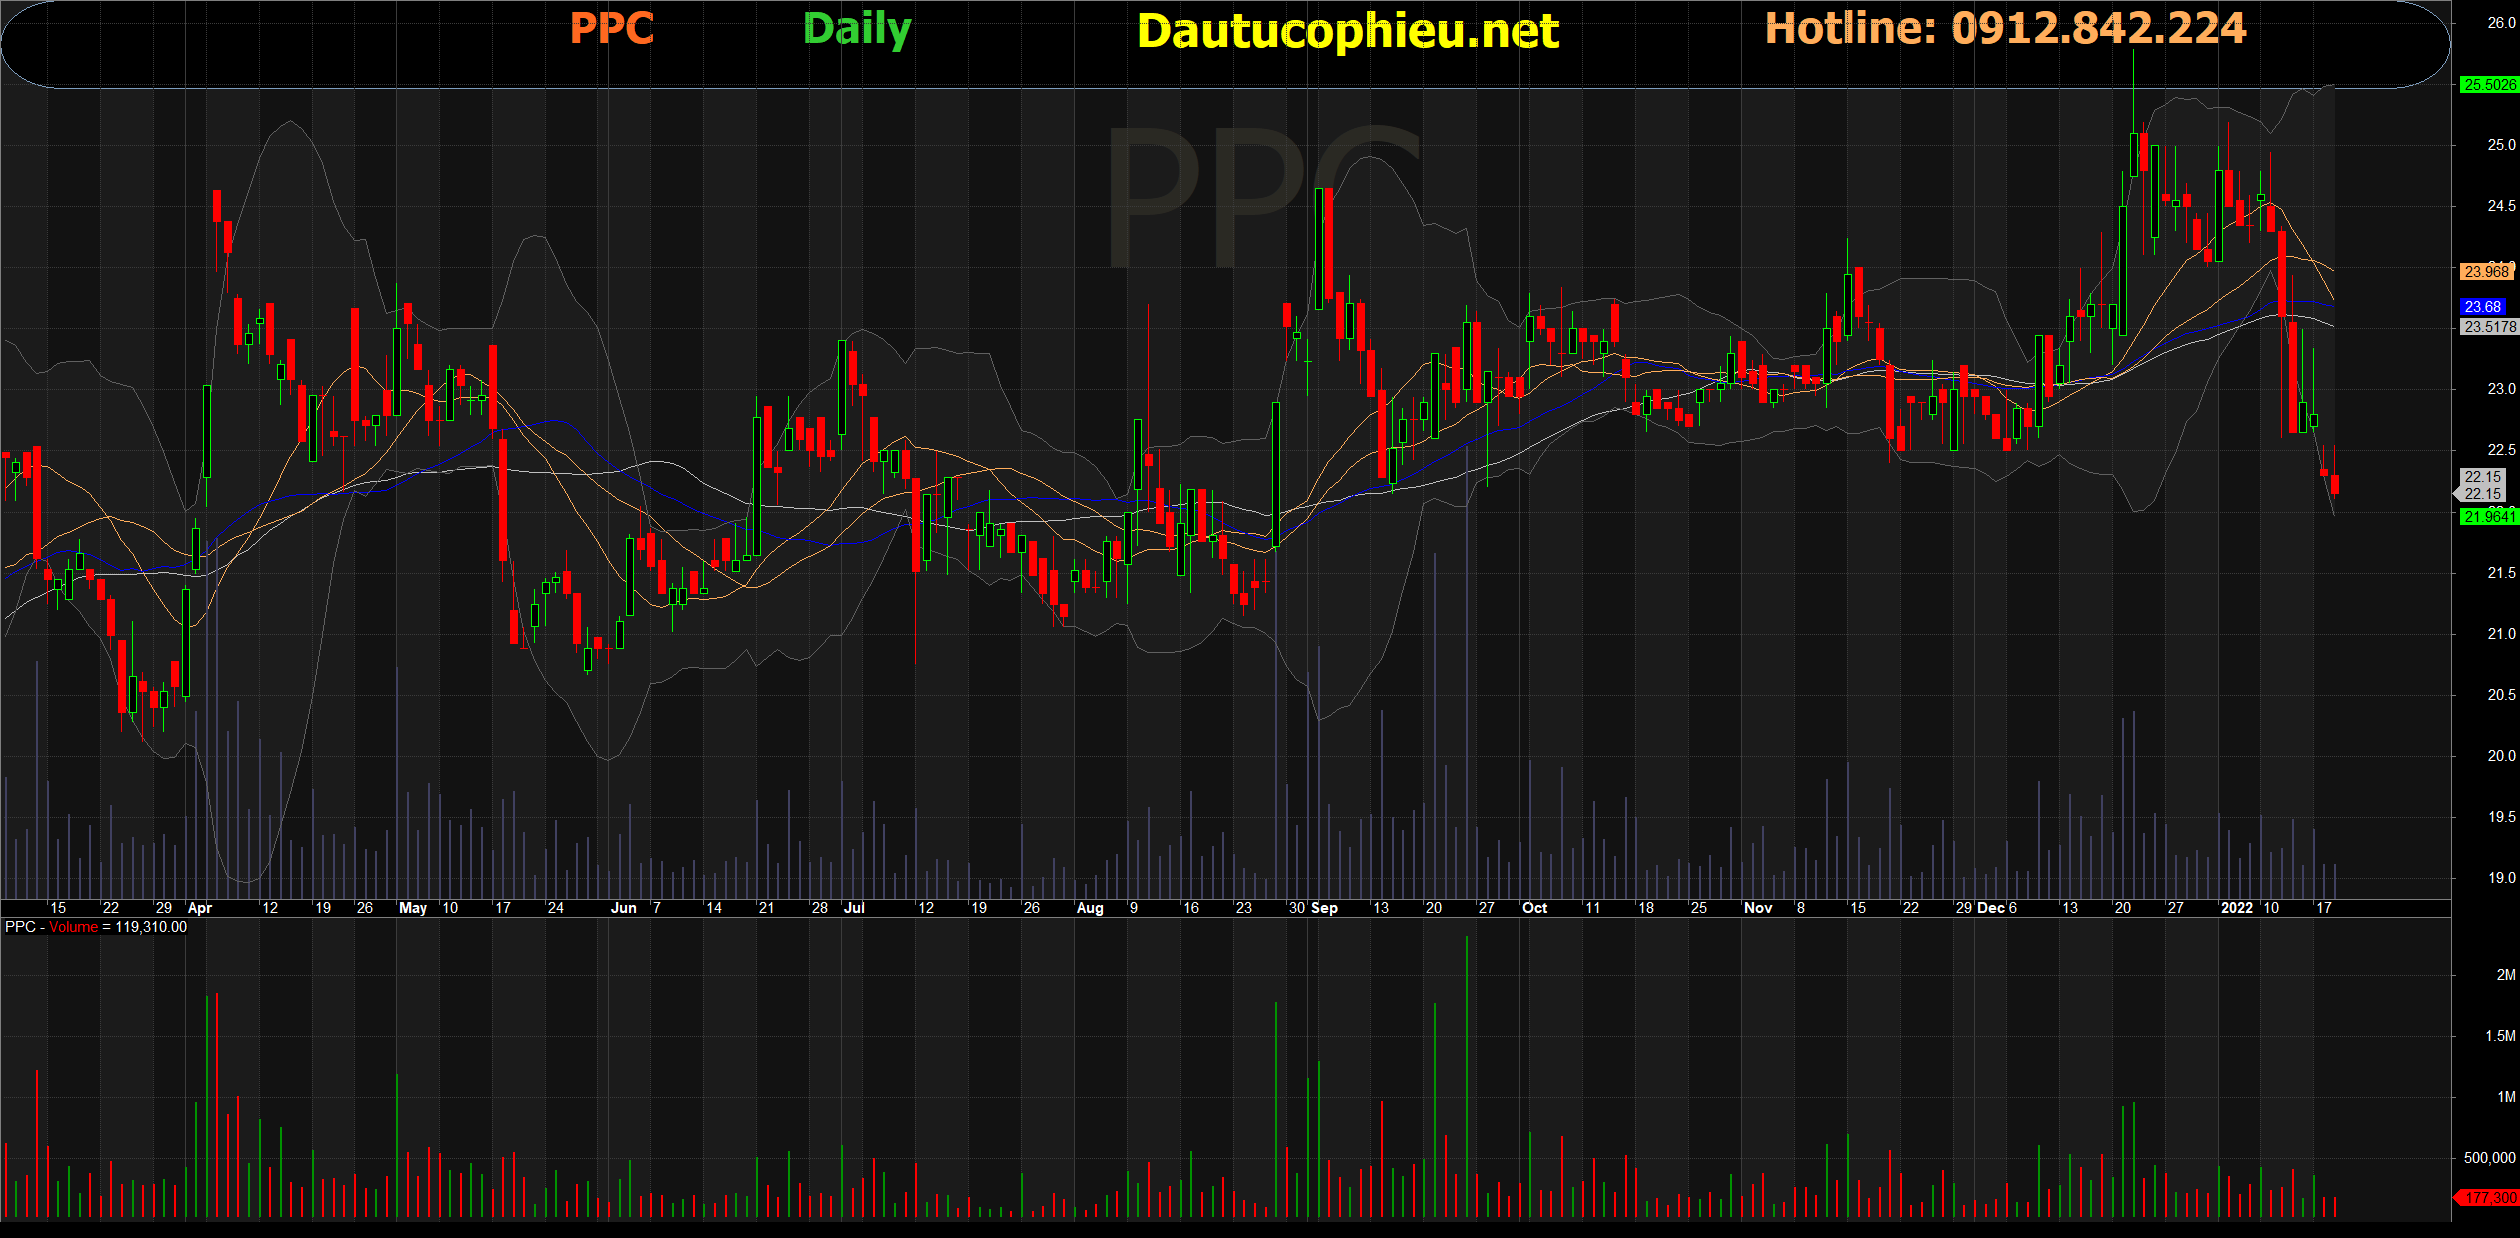Click the red 177,300 volume tag

coord(2488,1197)
